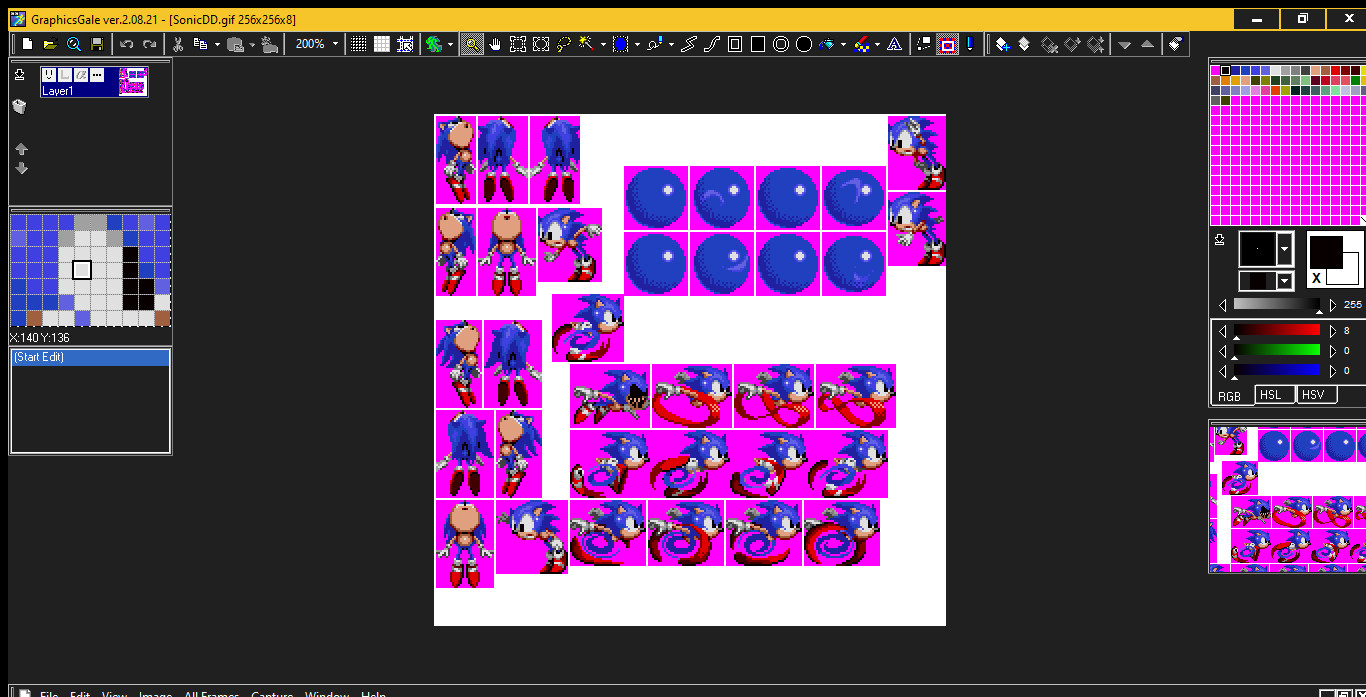This screenshot has height=697, width=1366.
Task: Toggle Layer1 visibility icon
Action: 49,75
